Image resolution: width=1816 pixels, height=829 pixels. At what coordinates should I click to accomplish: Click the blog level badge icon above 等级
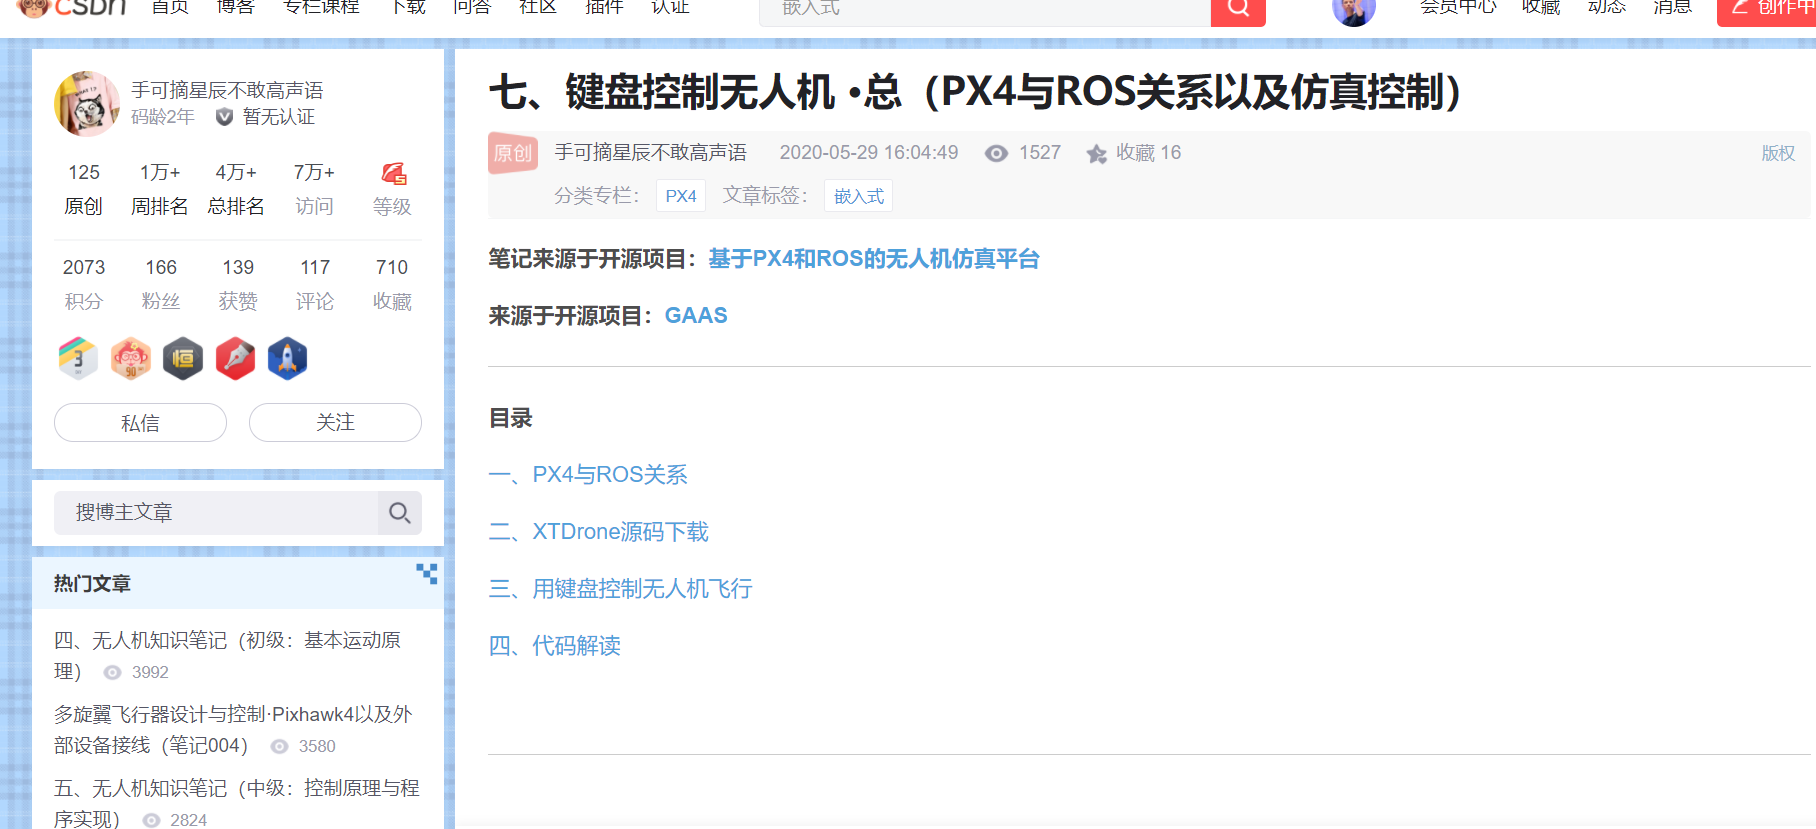(393, 174)
